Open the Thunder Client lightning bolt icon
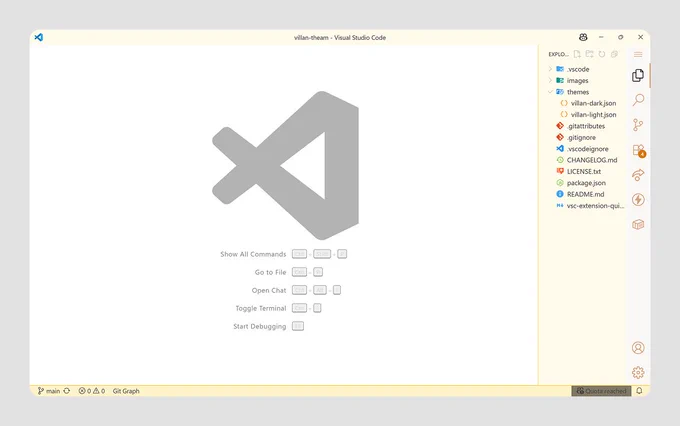Viewport: 680px width, 426px height. click(638, 200)
